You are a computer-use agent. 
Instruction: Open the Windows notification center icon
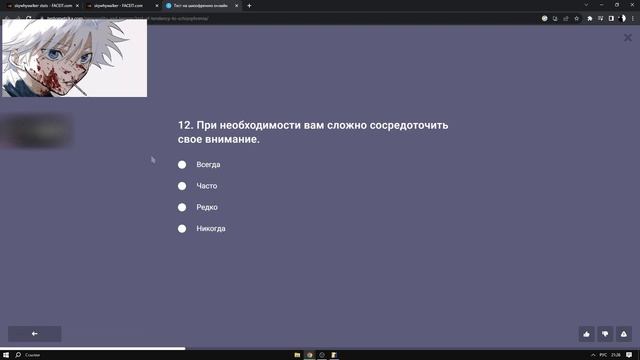click(629, 355)
